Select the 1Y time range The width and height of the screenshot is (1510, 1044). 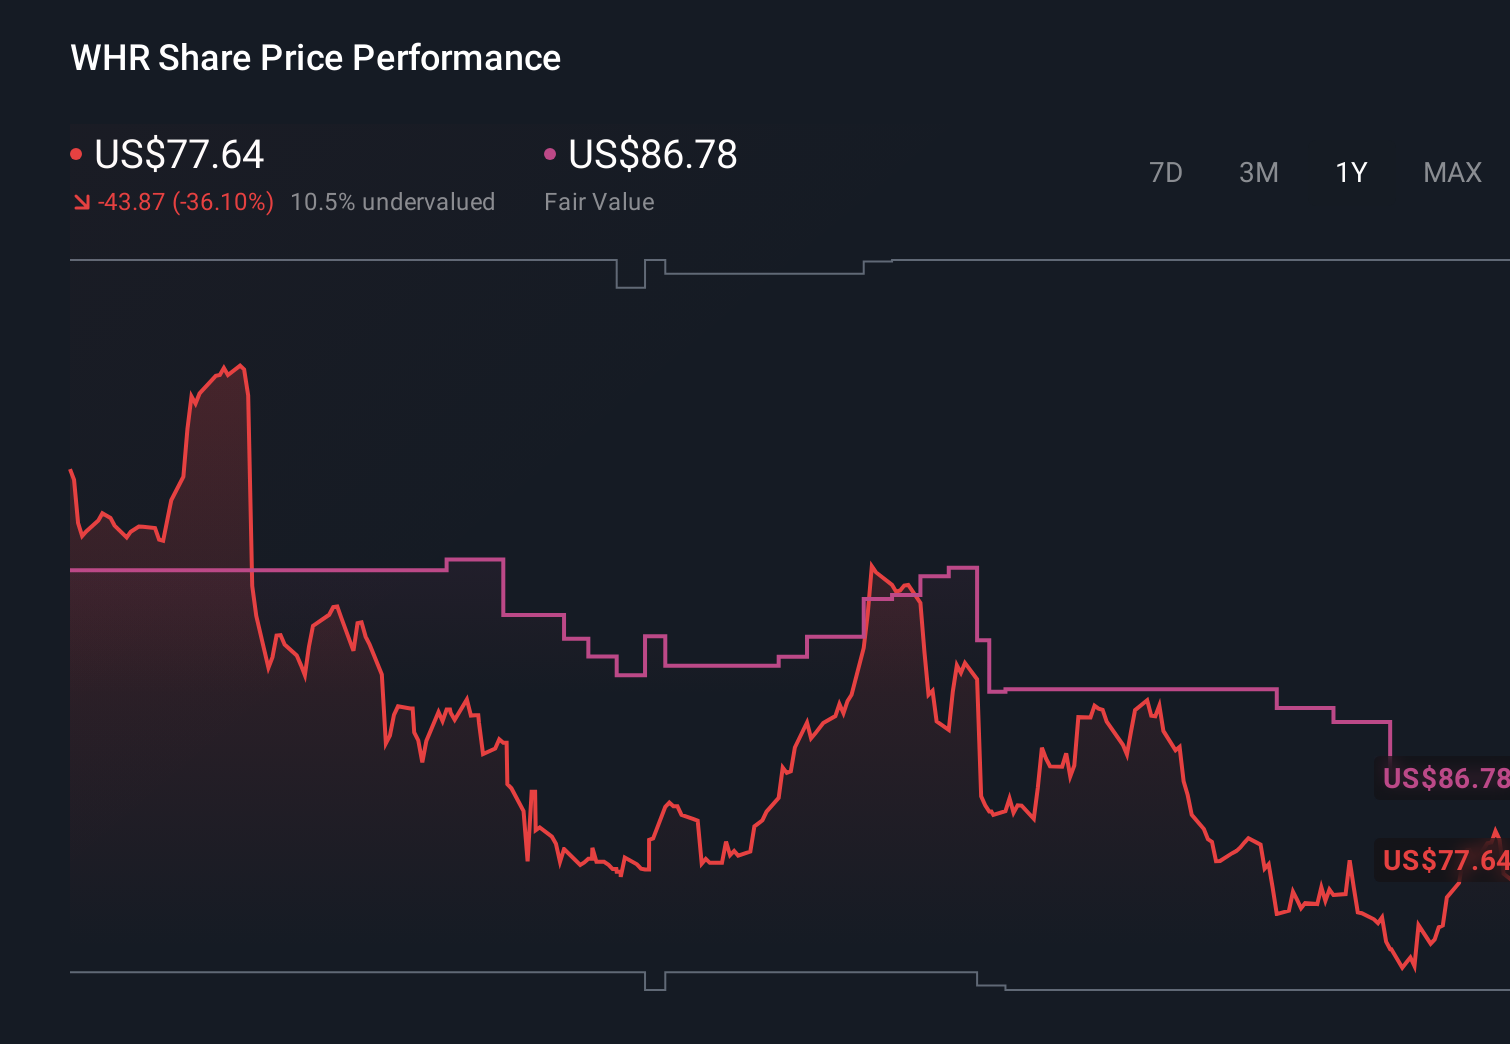(1350, 172)
